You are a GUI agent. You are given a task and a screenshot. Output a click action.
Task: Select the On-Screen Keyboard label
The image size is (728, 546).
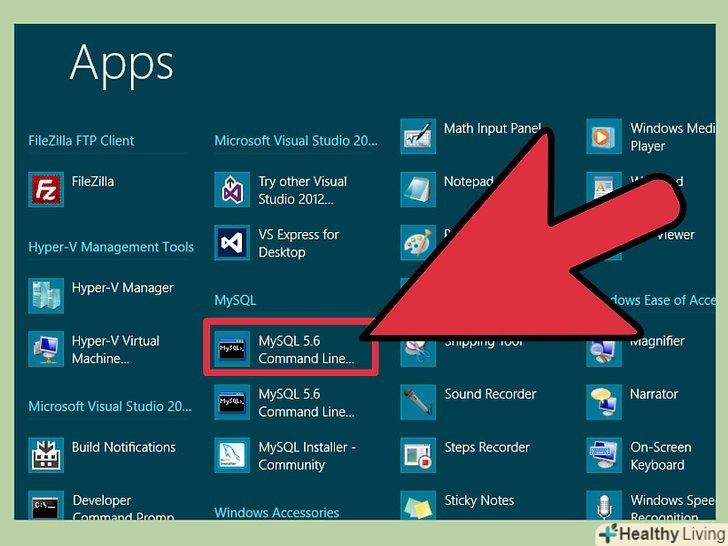click(661, 456)
